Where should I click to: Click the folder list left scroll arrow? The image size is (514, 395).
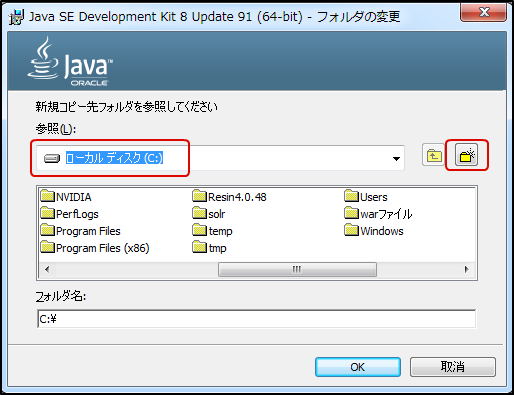click(x=47, y=269)
